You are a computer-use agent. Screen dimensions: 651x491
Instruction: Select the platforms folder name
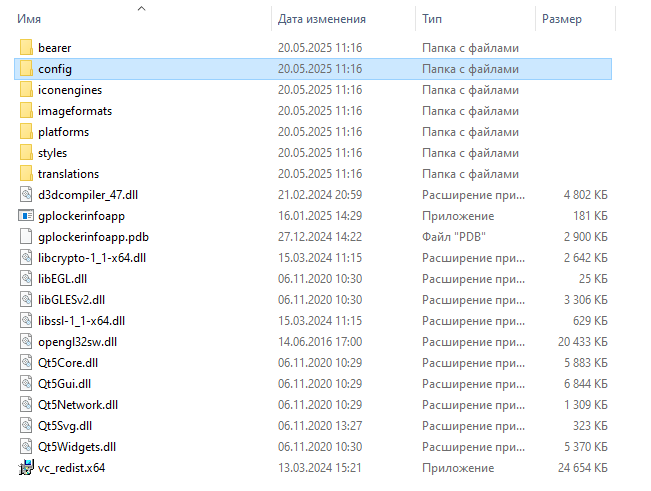pyautogui.click(x=64, y=132)
